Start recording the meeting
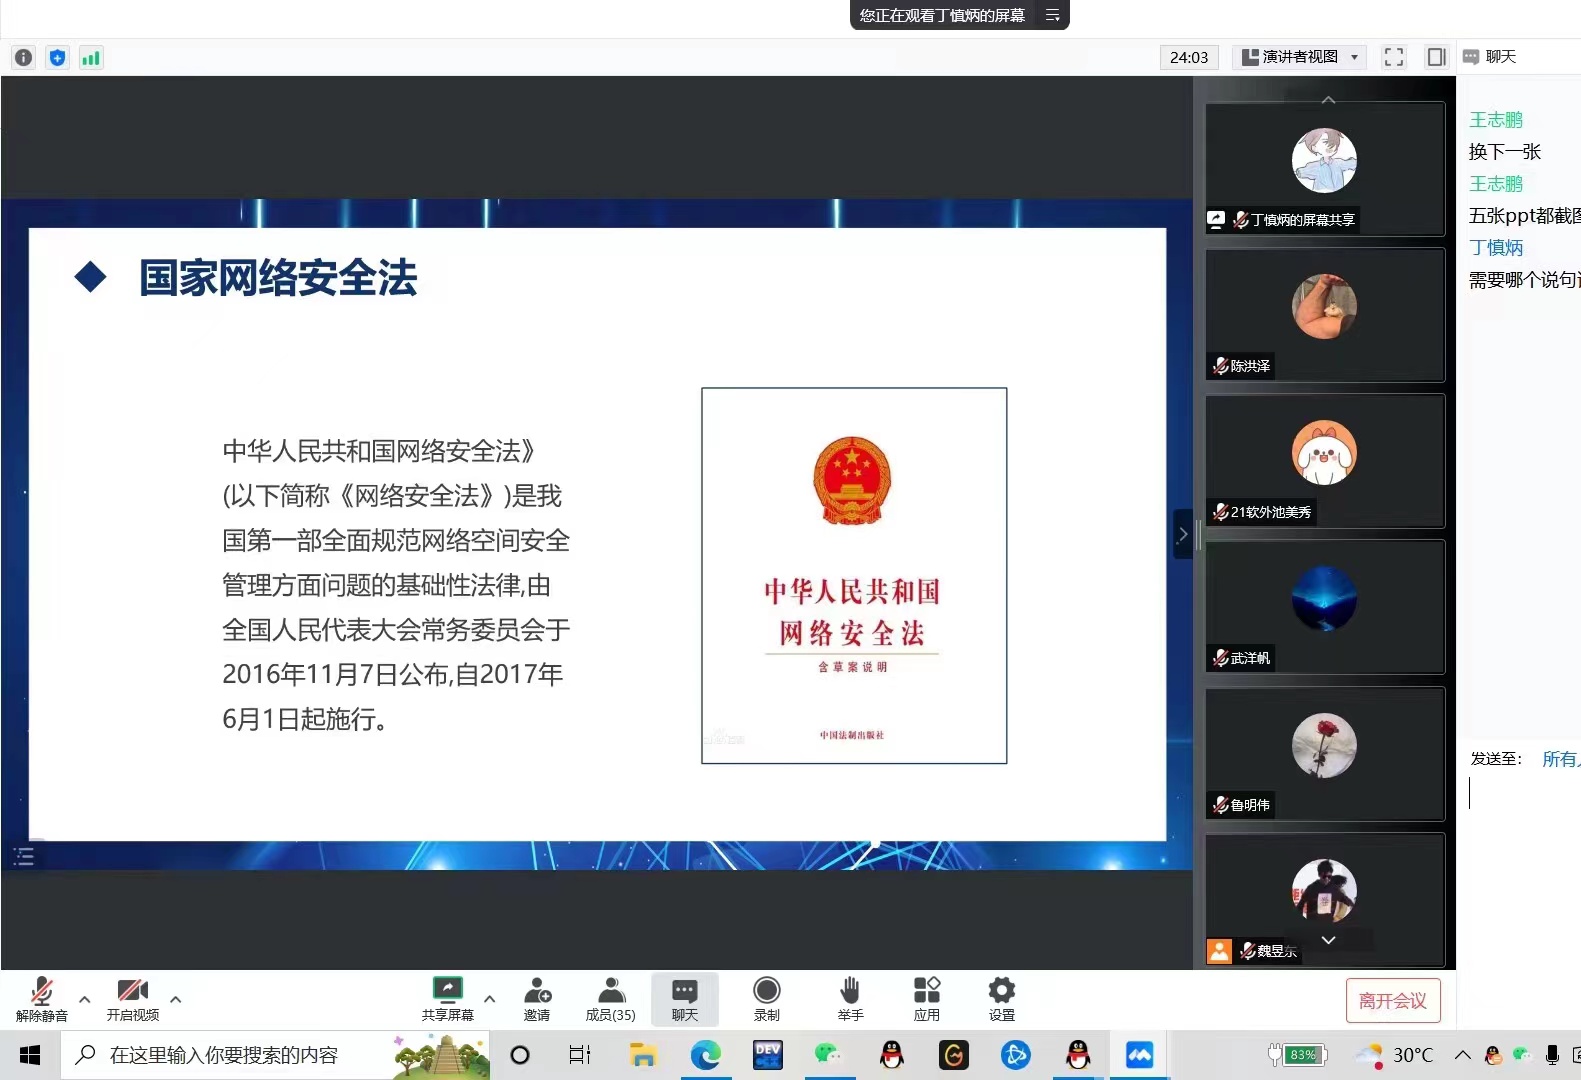The image size is (1581, 1080). 766,998
